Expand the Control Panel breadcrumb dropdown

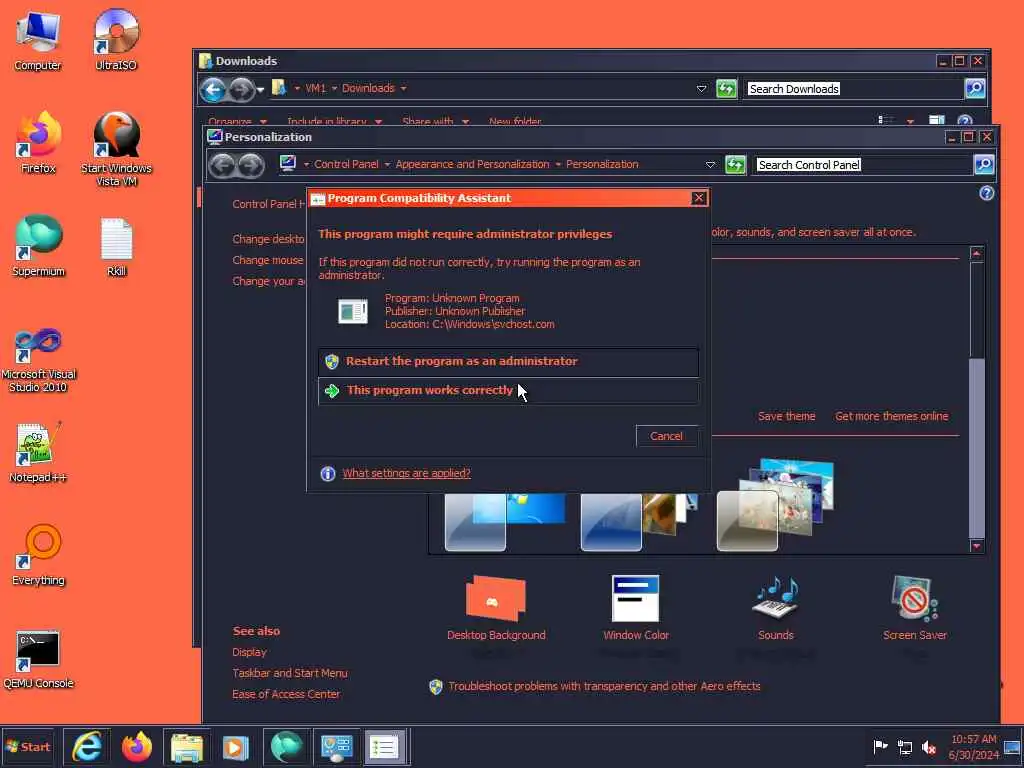coord(387,165)
